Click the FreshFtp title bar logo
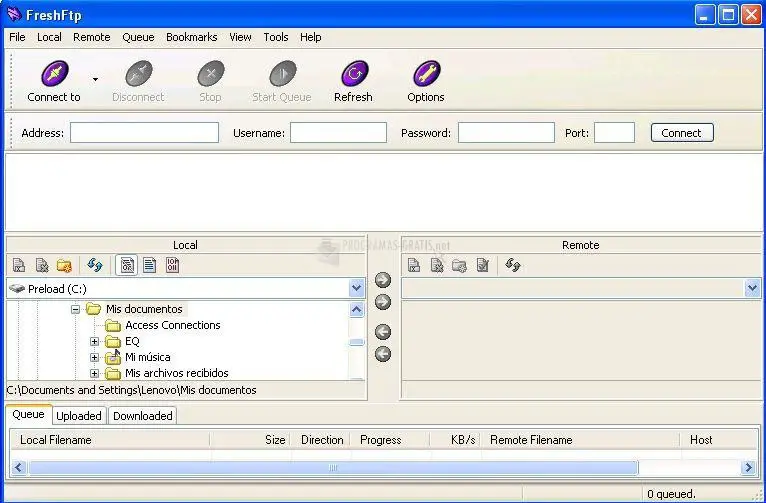Viewport: 766px width, 503px height. pos(14,14)
